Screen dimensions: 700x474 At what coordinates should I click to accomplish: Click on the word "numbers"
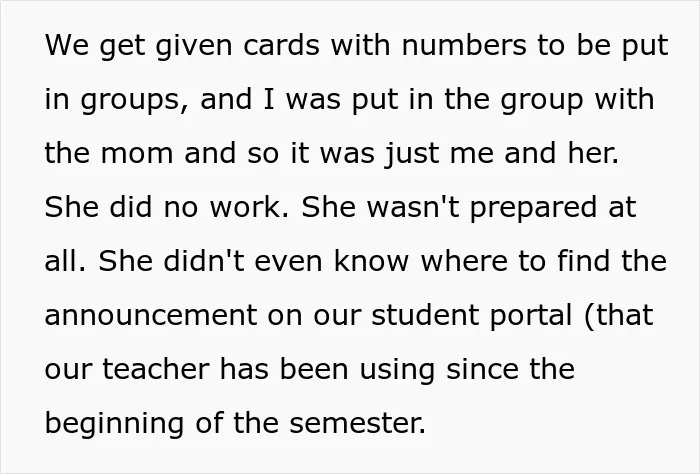click(464, 46)
